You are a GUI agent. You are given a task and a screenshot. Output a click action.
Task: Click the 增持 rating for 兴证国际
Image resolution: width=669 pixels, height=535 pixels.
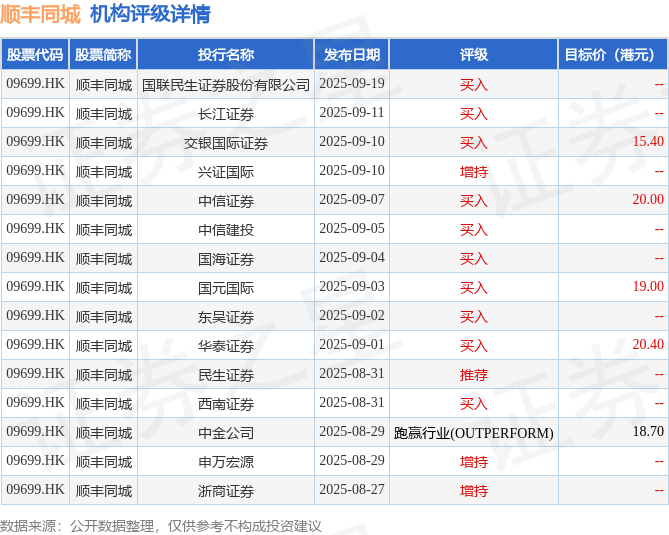(474, 172)
